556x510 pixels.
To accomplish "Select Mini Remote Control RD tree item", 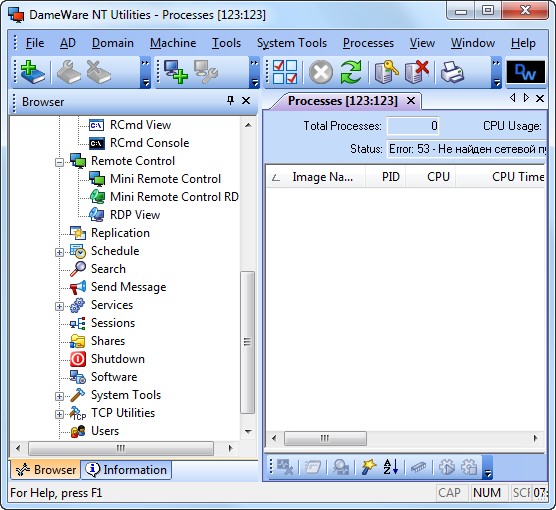I will (174, 197).
